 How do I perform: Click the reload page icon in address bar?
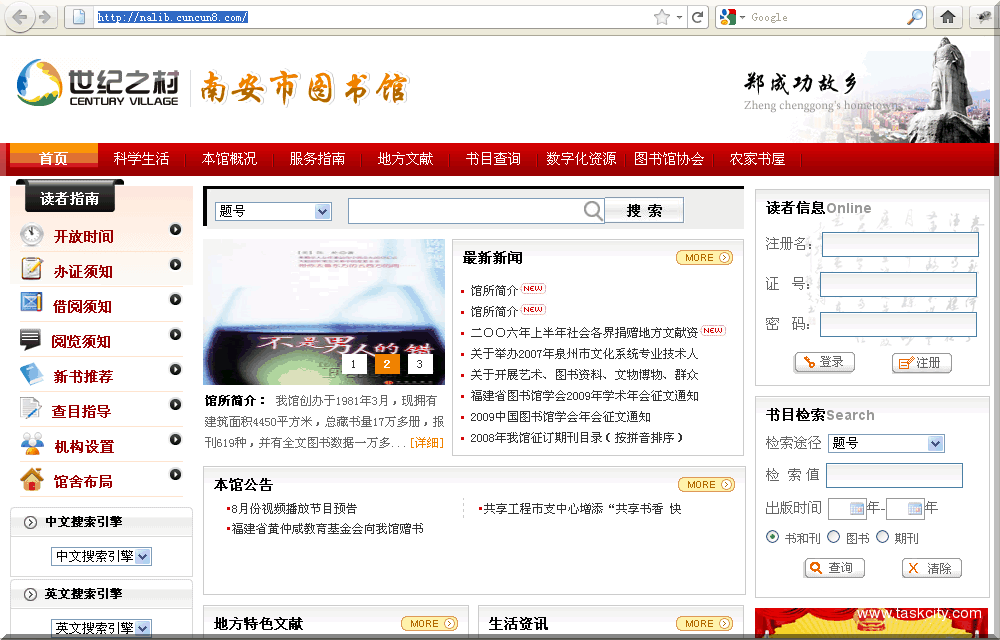click(698, 17)
